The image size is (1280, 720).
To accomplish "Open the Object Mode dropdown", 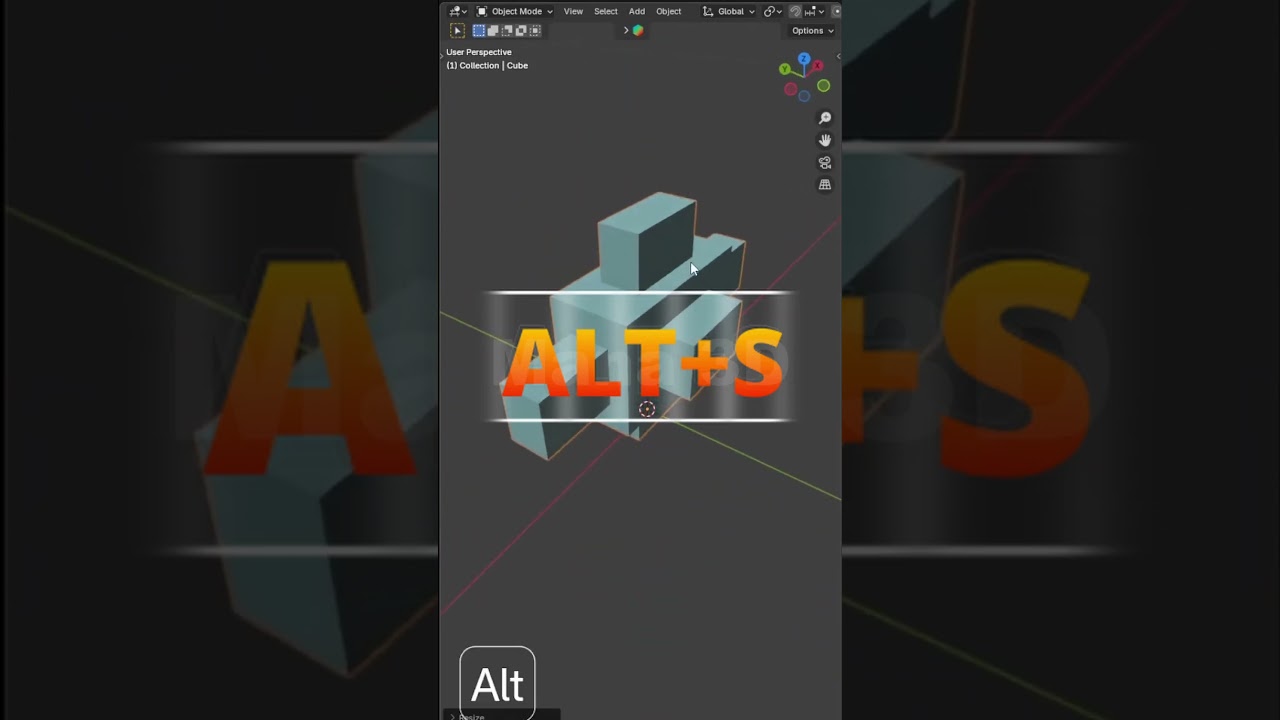I will [x=514, y=12].
